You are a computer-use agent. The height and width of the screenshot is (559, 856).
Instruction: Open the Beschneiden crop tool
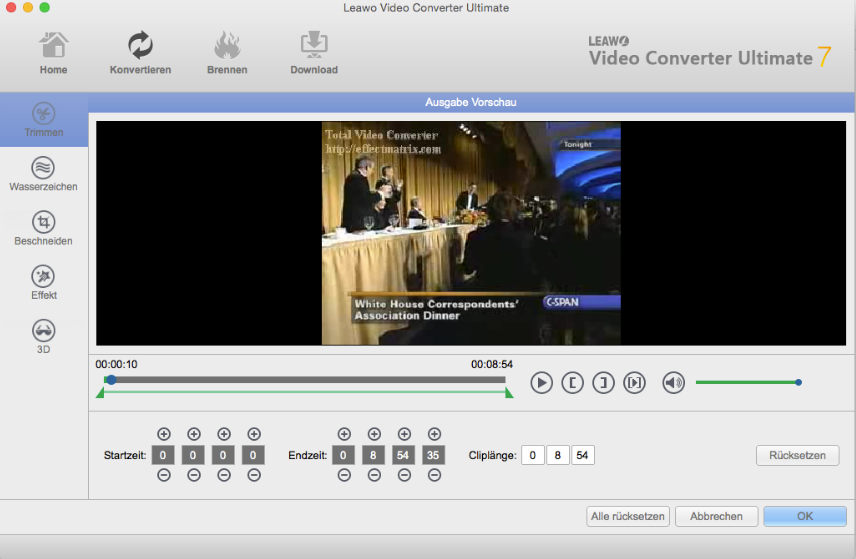coord(44,228)
